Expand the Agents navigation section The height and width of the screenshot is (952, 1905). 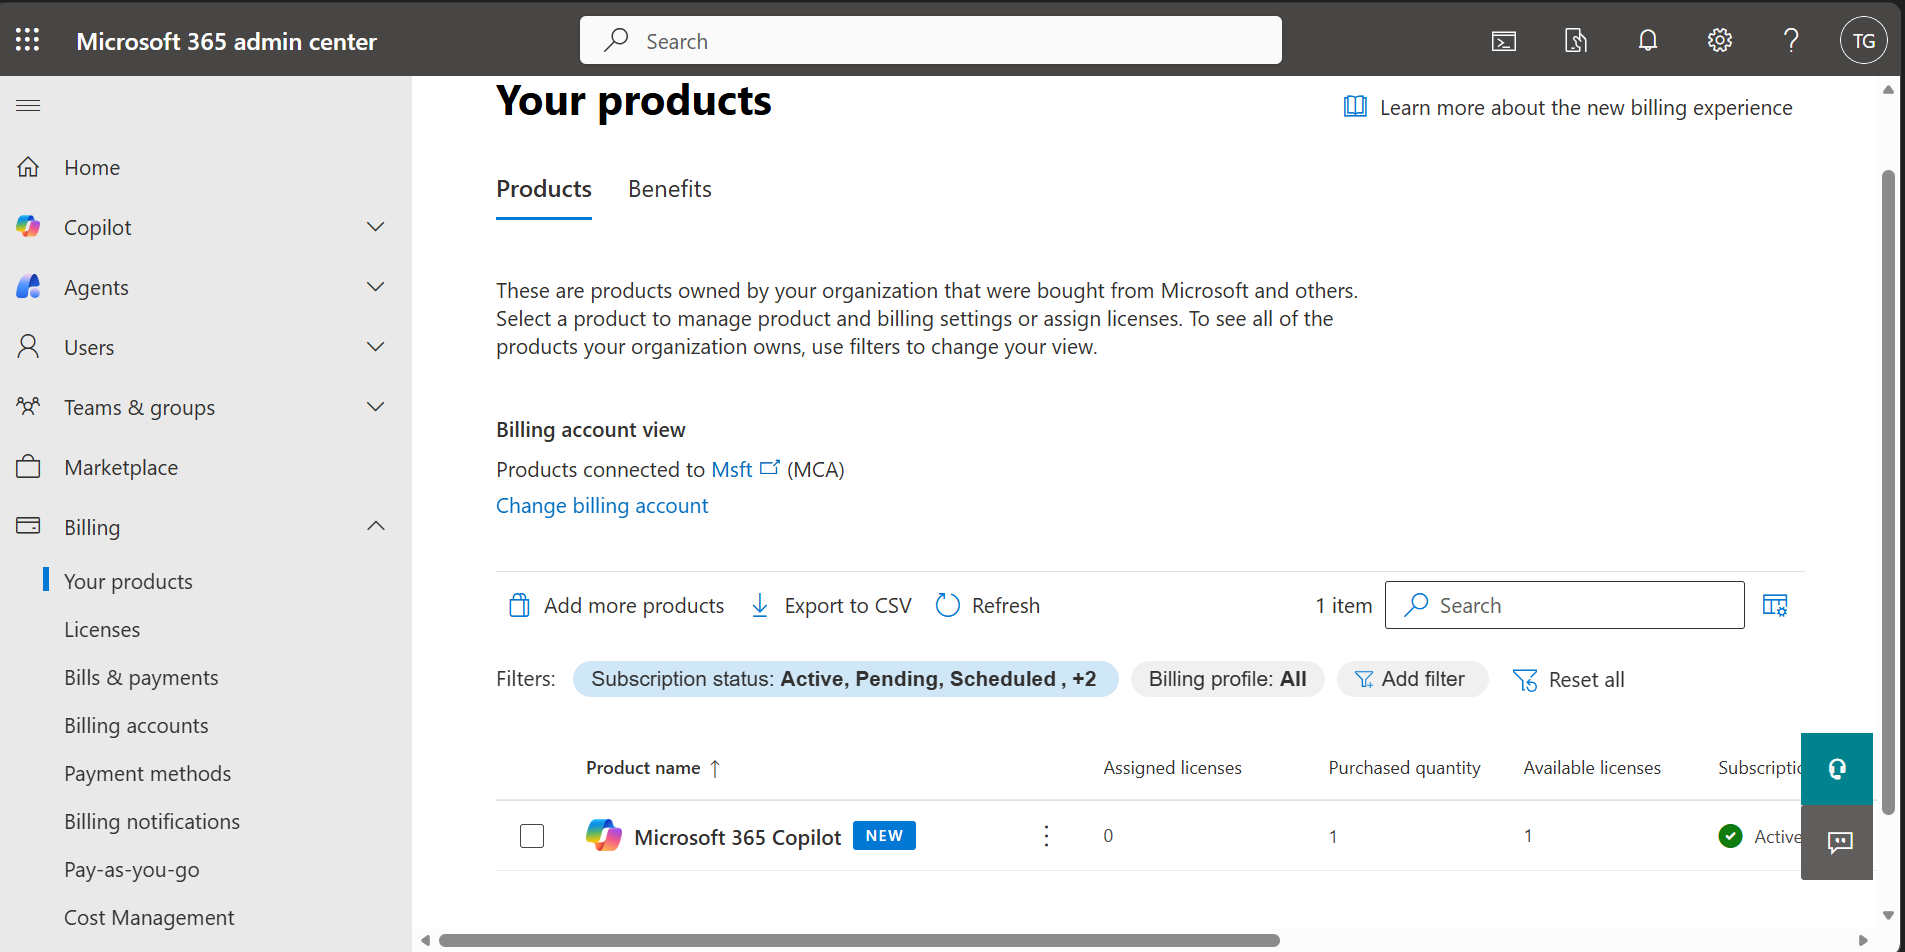[376, 287]
